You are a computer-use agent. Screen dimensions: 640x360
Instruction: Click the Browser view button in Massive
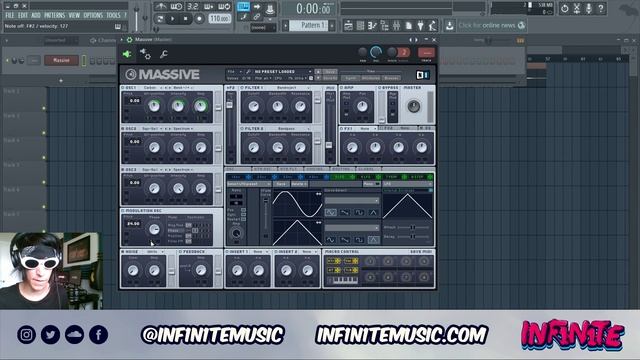(391, 78)
